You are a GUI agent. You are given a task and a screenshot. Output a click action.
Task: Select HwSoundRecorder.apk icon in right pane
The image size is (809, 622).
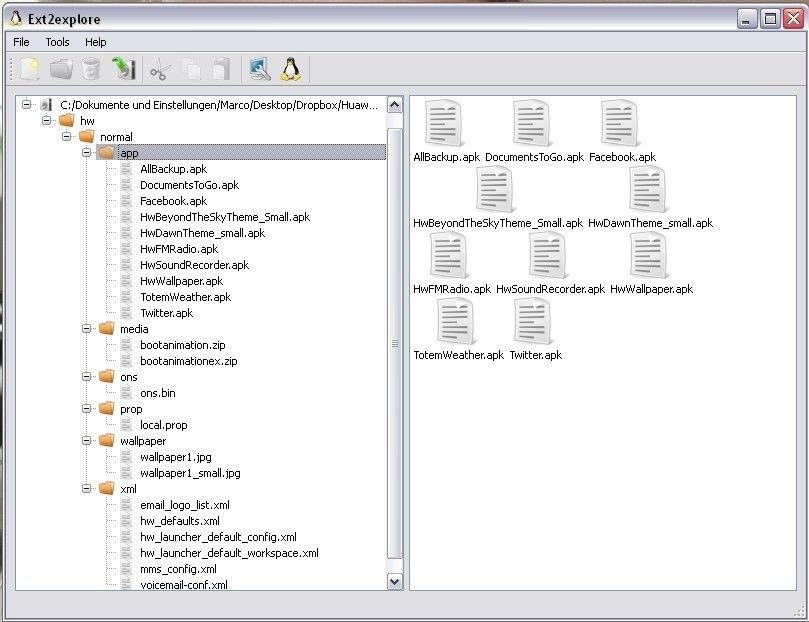[548, 256]
